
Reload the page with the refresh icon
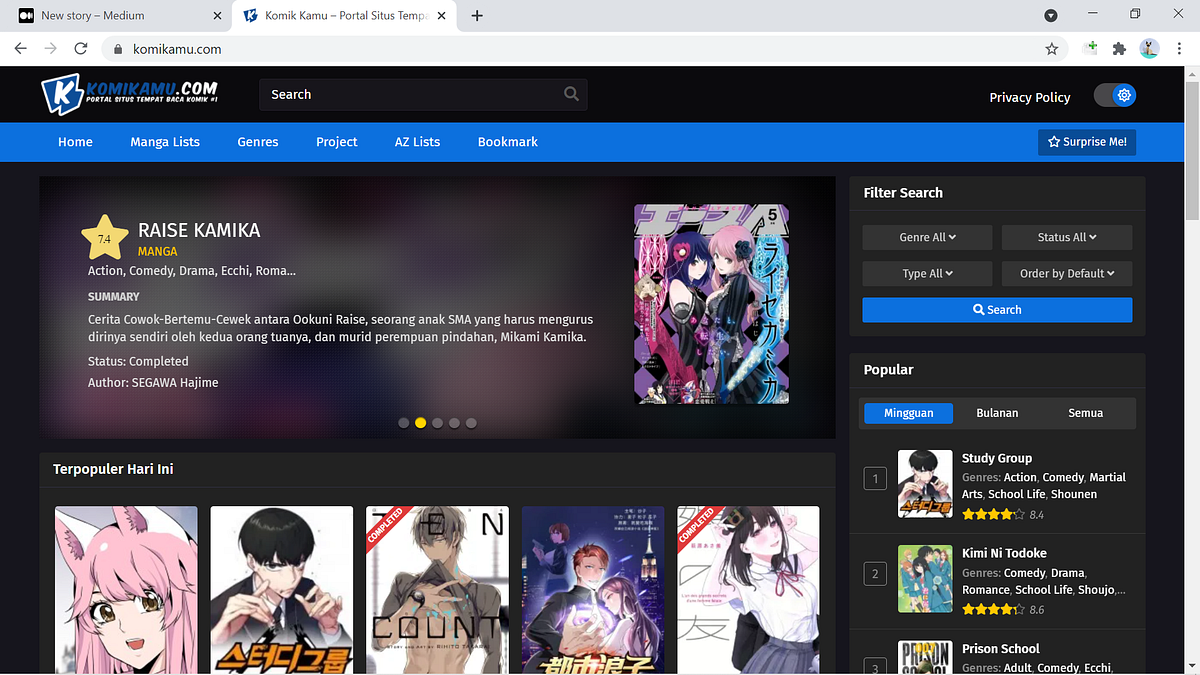coord(80,48)
